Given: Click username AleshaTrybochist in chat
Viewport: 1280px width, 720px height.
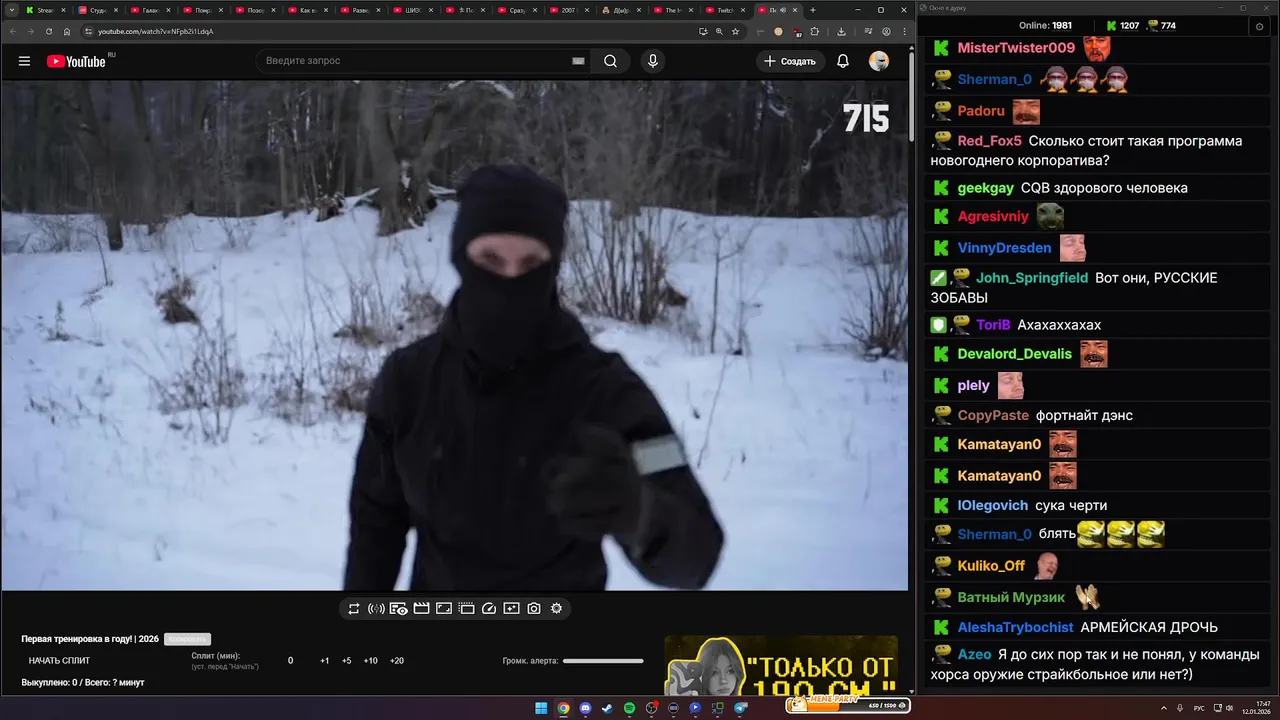Looking at the screenshot, I should coord(1015,628).
